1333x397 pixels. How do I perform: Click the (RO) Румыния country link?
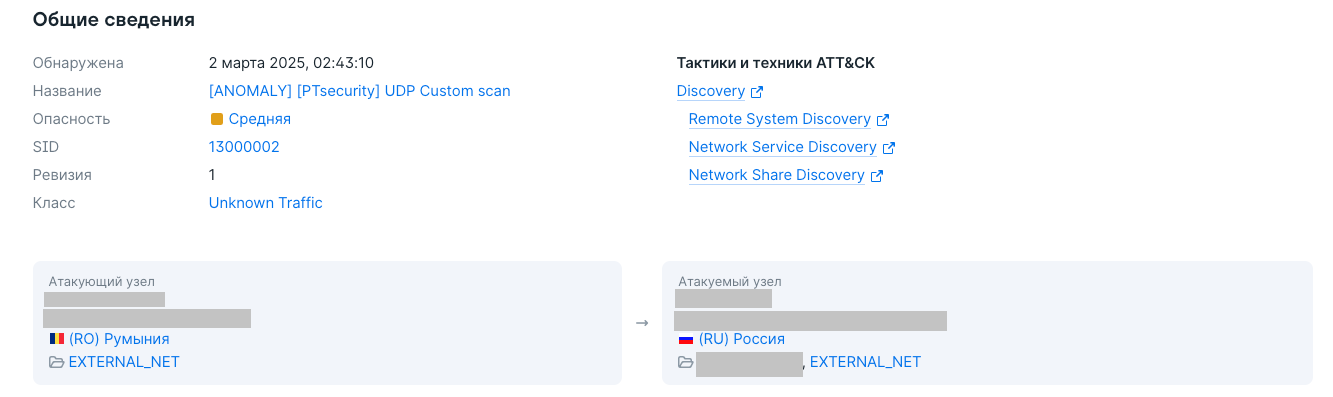pyautogui.click(x=119, y=339)
